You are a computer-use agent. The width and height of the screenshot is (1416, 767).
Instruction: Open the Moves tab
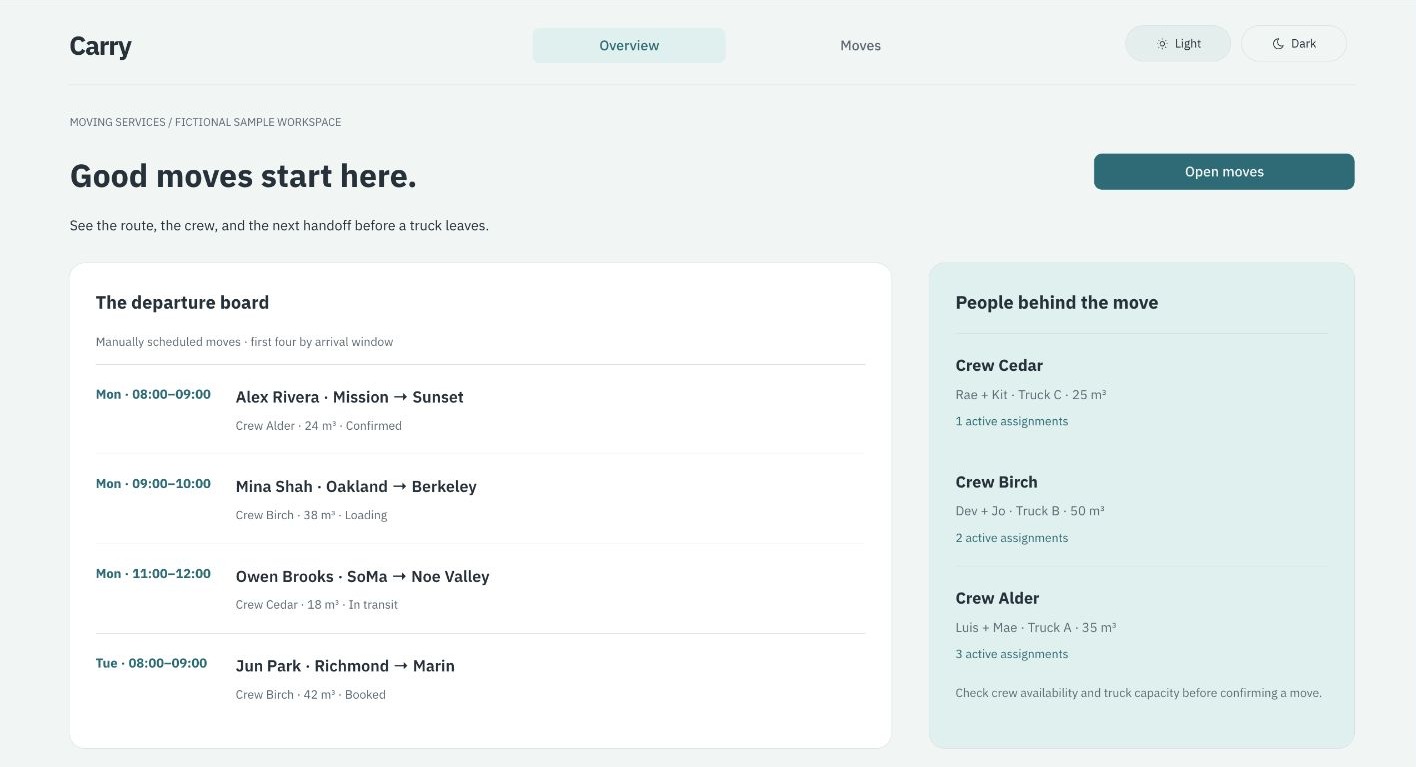(x=860, y=45)
